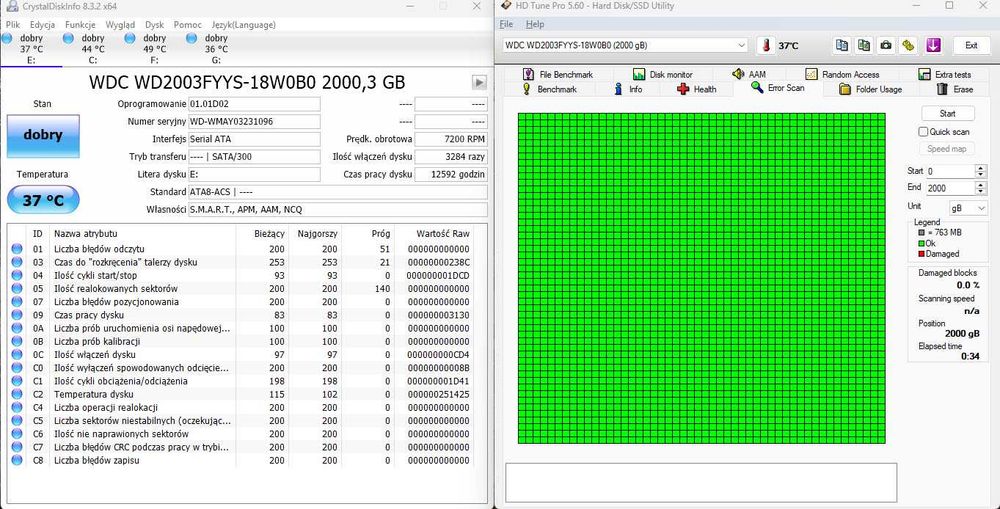Open the Dysk menu
The image size is (1000, 509).
(154, 25)
